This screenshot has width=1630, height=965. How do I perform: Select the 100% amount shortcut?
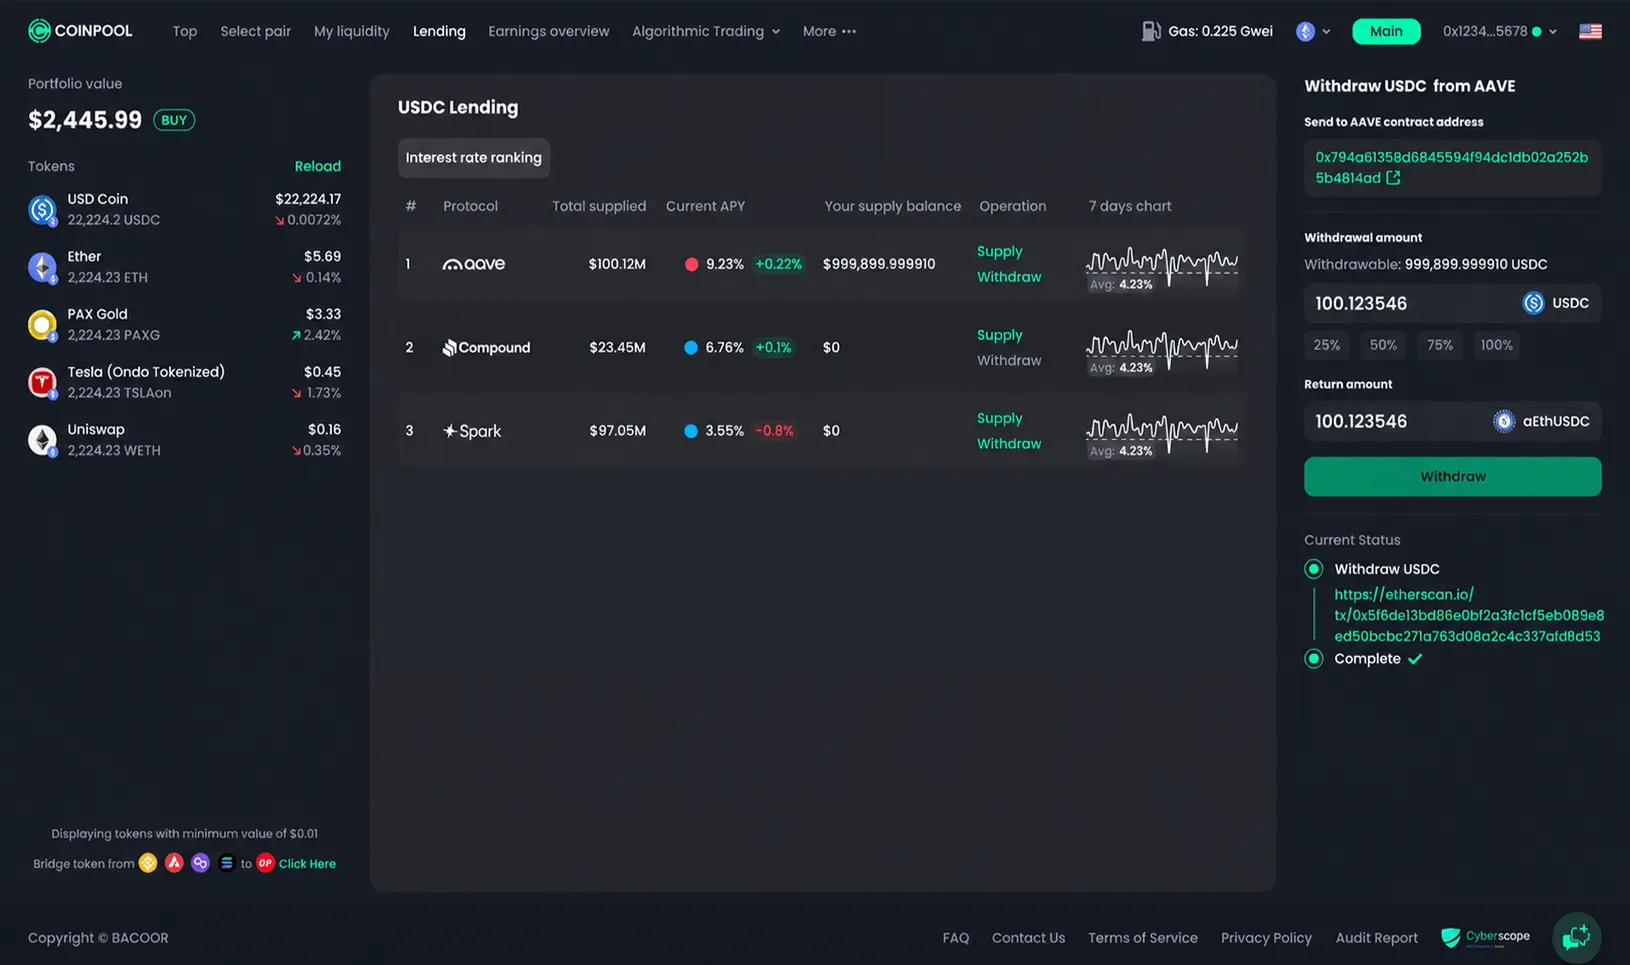point(1497,345)
